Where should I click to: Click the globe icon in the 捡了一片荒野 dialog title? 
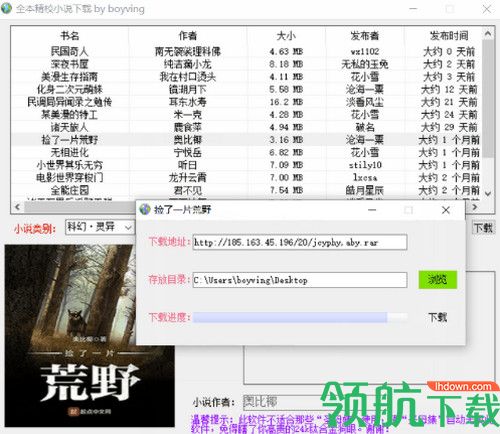tap(145, 209)
